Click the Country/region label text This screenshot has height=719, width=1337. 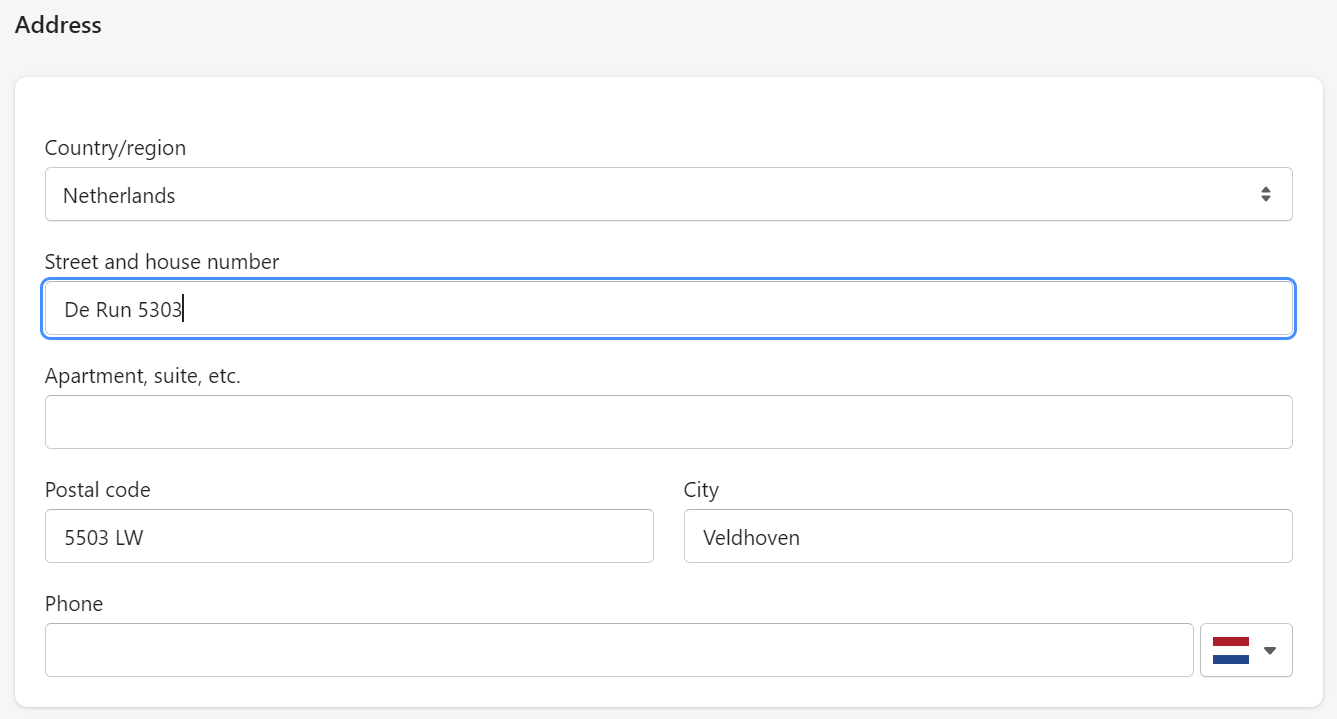[115, 147]
